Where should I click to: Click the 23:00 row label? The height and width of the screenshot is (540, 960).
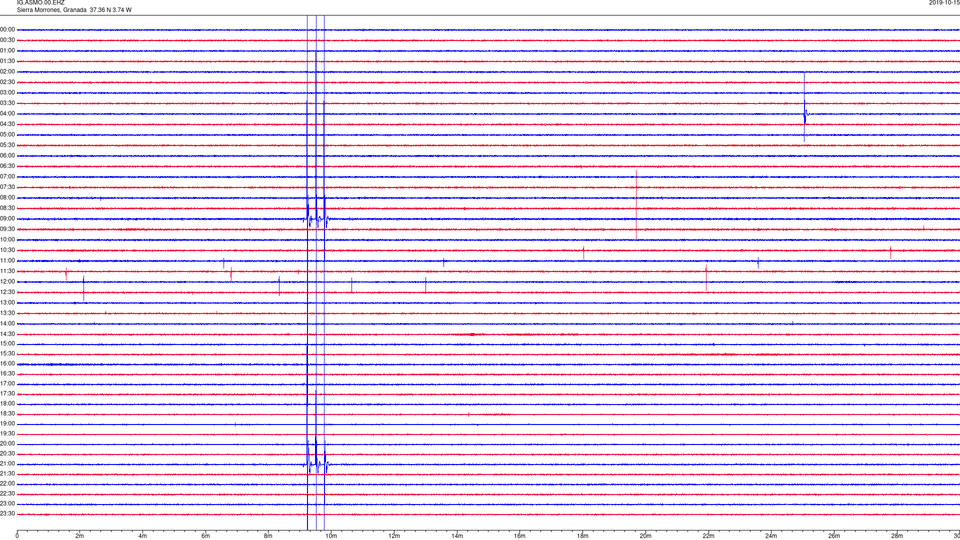[x=7, y=504]
